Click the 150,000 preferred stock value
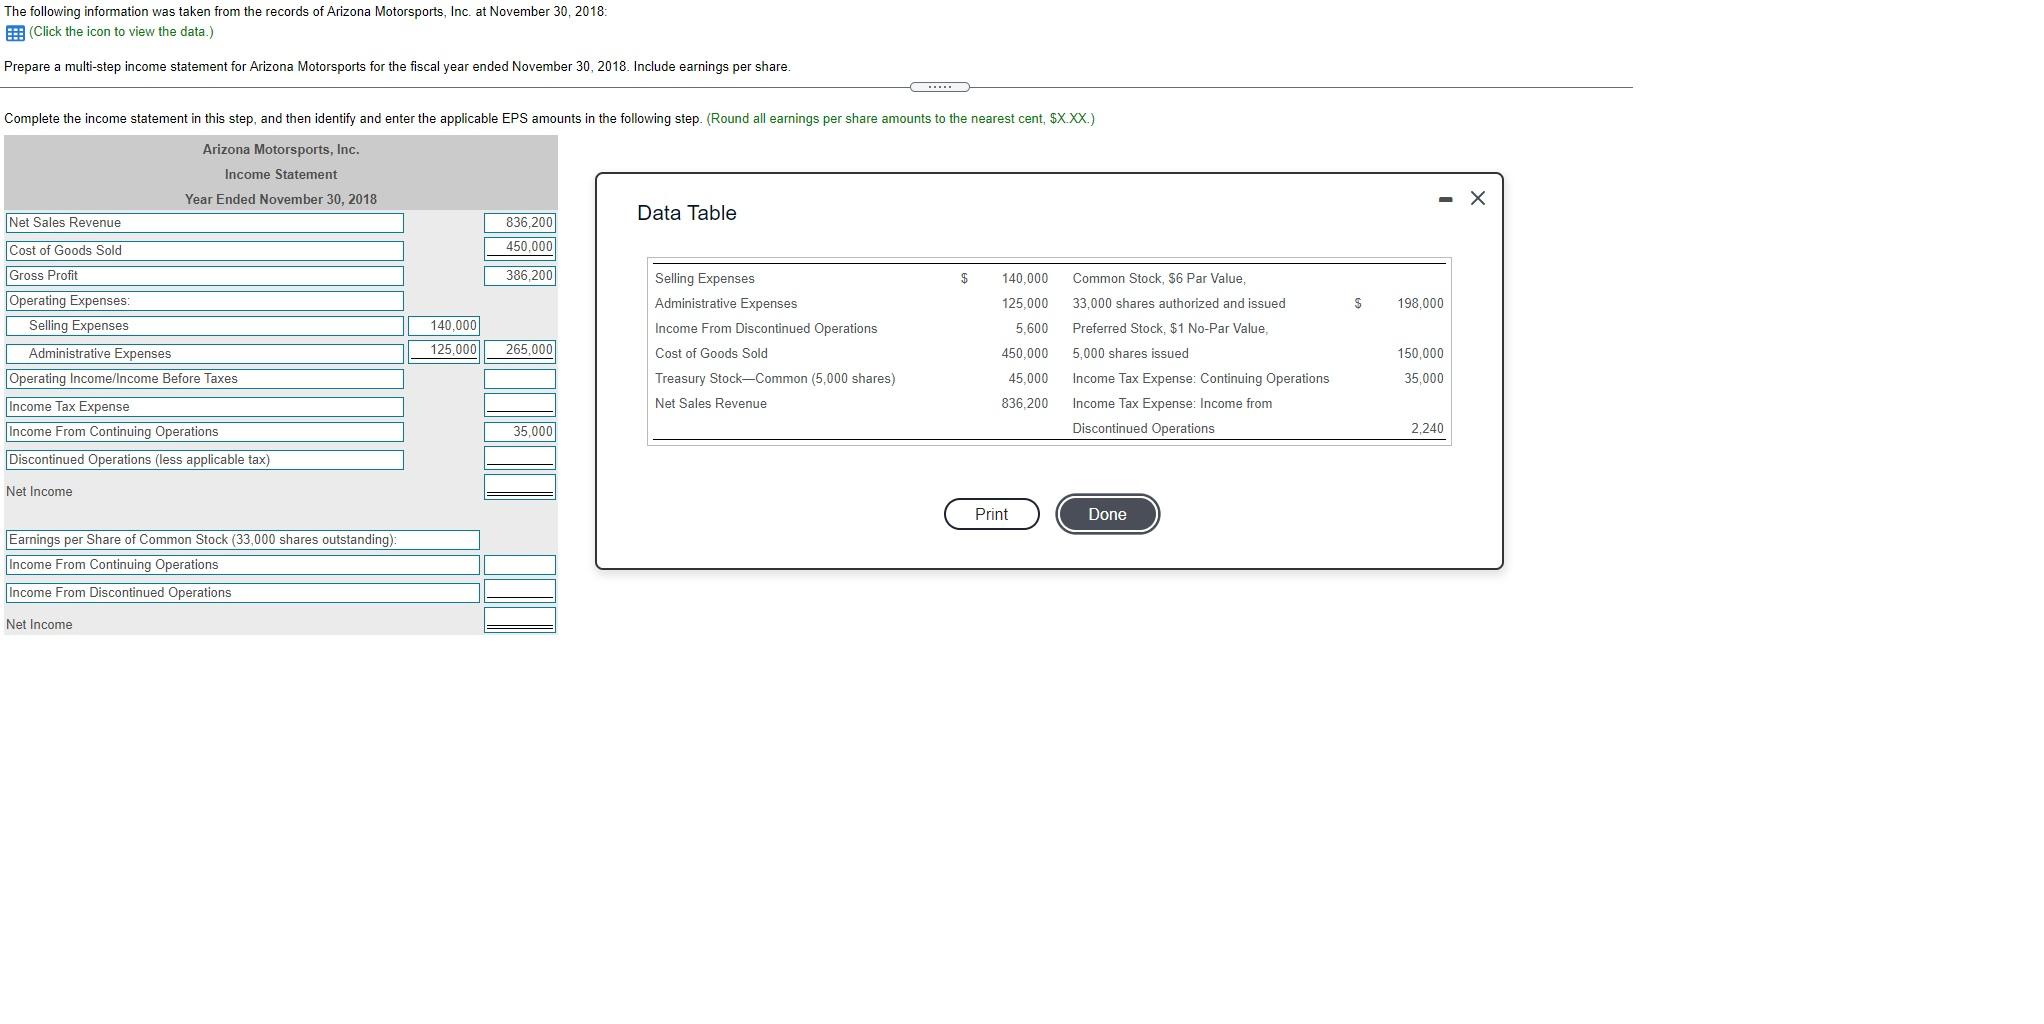Screen dimensions: 2044x1024 [1420, 354]
